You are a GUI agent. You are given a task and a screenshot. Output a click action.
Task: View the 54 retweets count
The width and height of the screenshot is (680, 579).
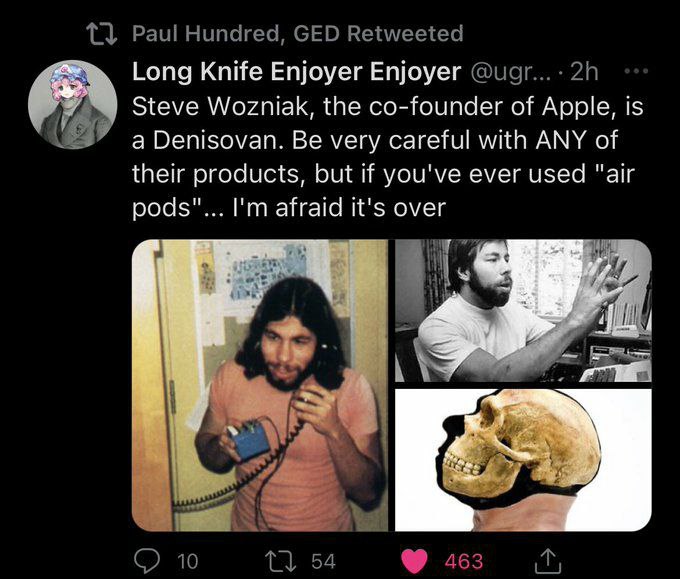point(323,561)
